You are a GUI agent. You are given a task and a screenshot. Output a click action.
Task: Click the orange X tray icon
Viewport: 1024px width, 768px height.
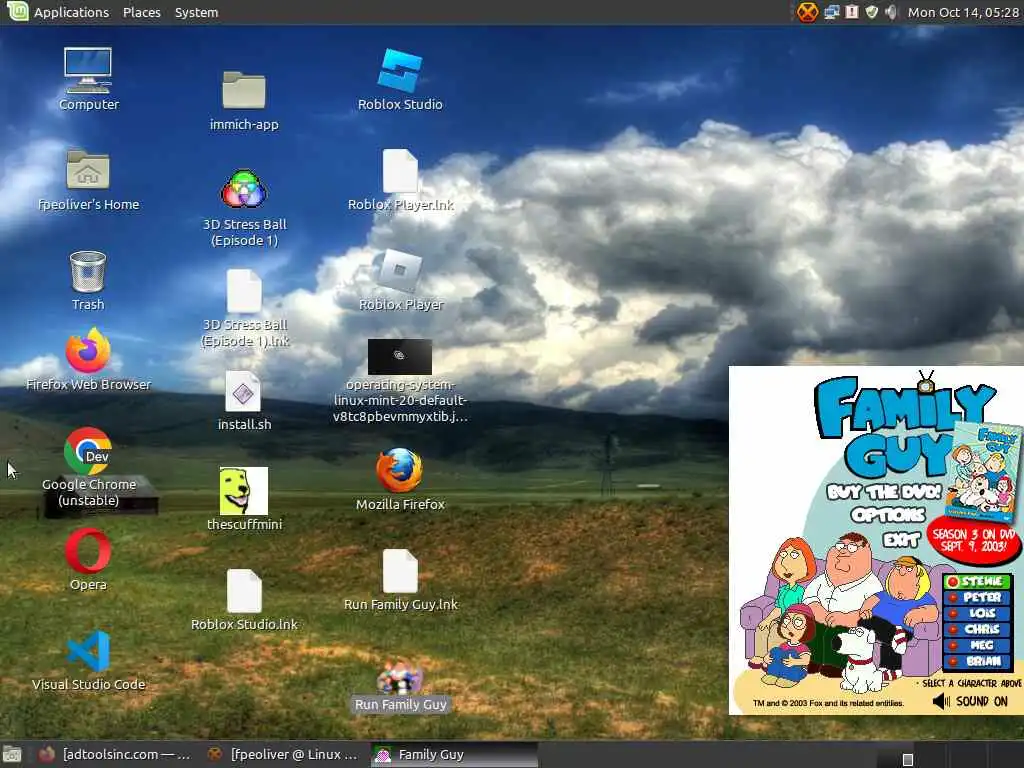[807, 12]
